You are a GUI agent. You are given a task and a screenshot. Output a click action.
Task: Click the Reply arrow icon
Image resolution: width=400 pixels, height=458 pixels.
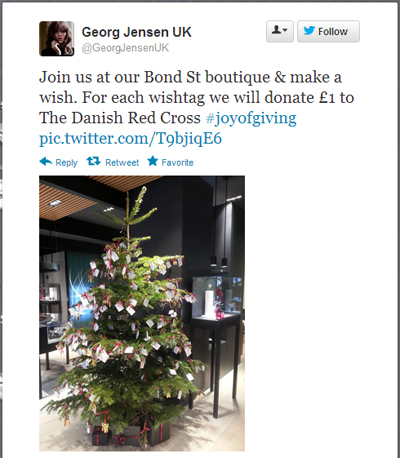tap(46, 162)
